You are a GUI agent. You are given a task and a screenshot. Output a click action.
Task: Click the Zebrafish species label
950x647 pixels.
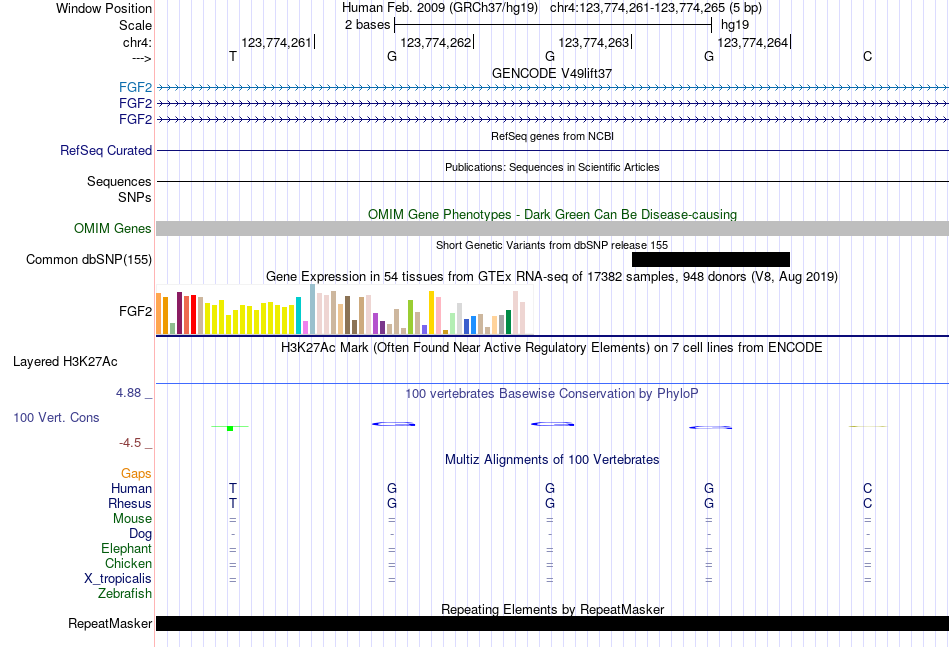click(x=125, y=594)
